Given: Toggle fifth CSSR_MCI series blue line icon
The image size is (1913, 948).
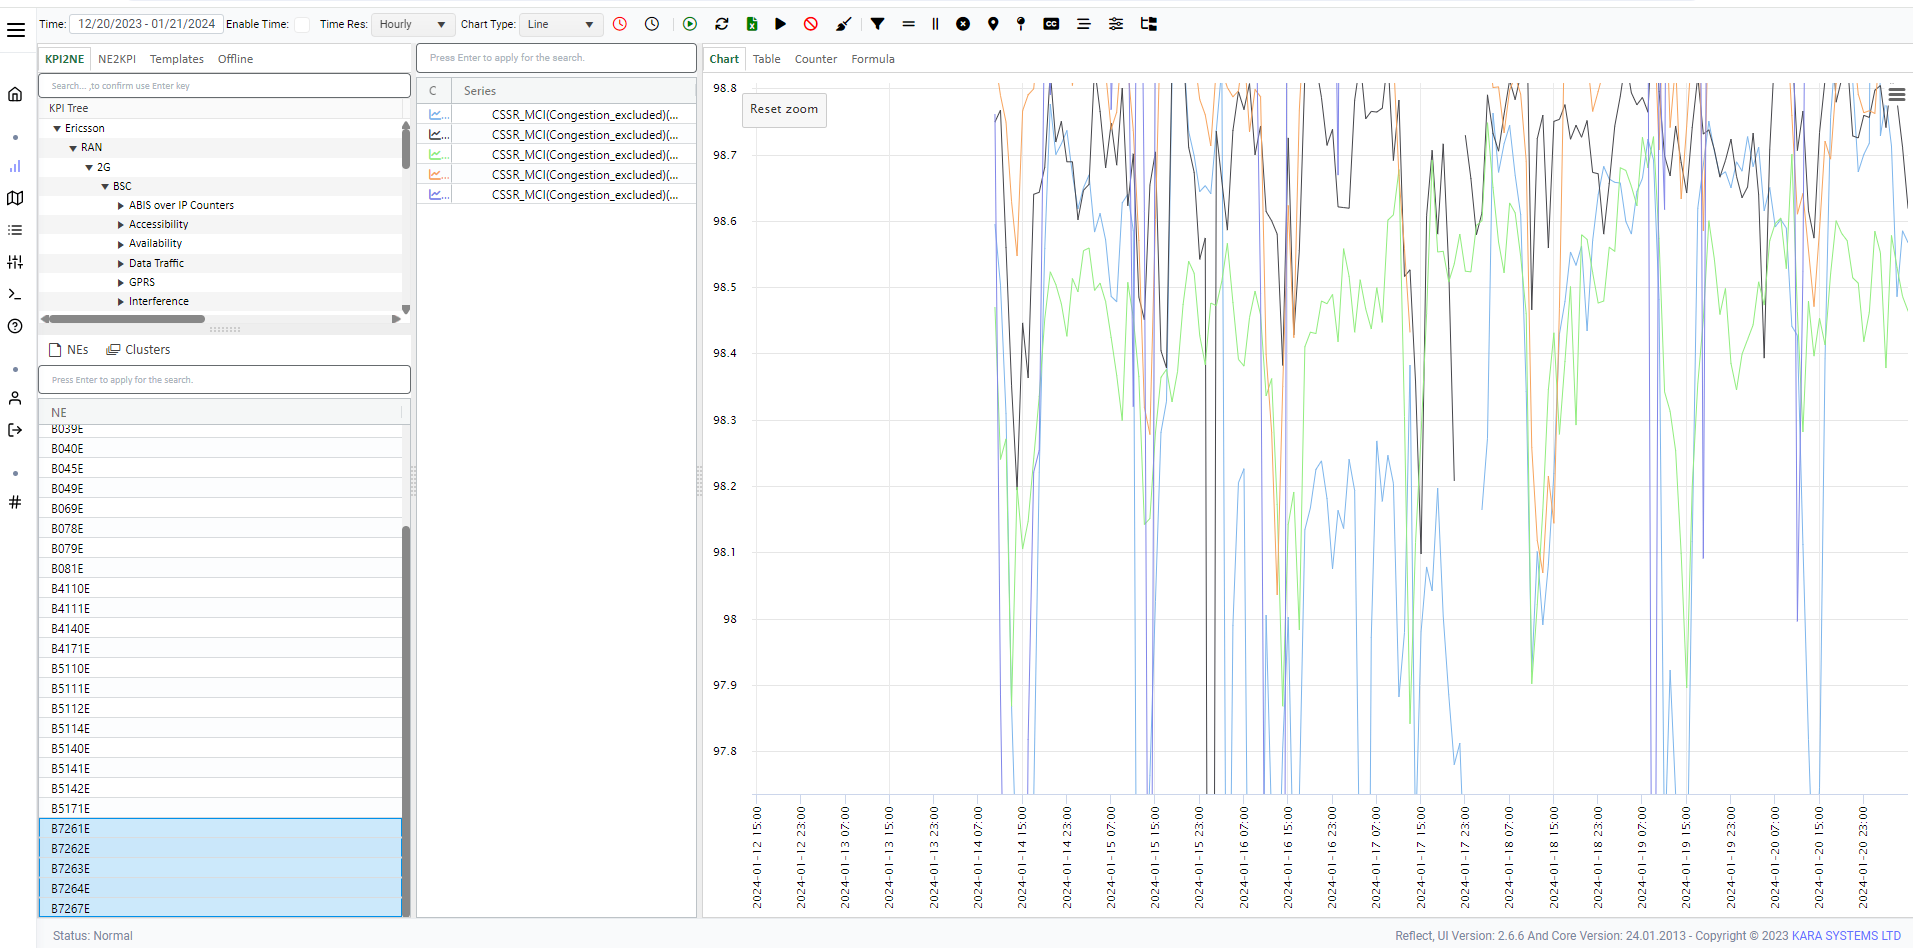Looking at the screenshot, I should [x=436, y=195].
